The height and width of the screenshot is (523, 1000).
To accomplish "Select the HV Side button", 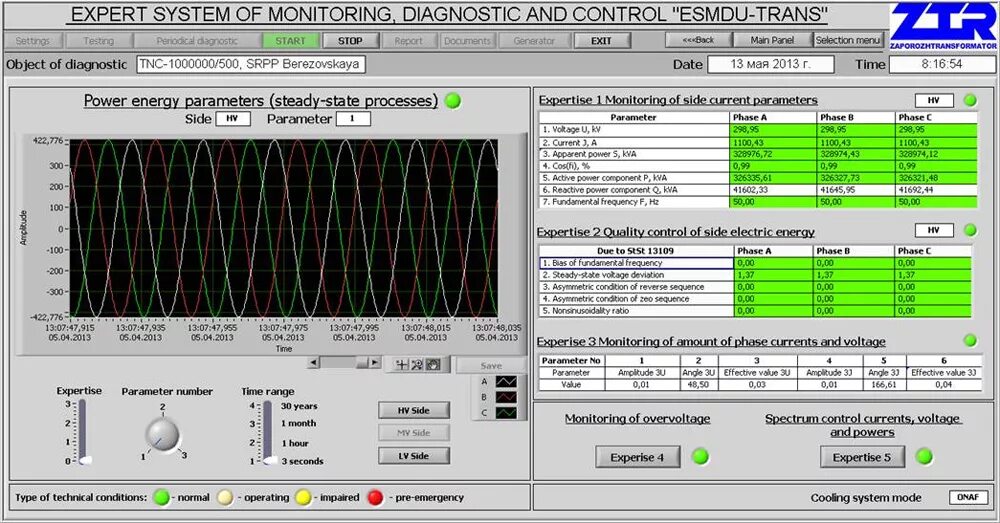I will pyautogui.click(x=414, y=410).
